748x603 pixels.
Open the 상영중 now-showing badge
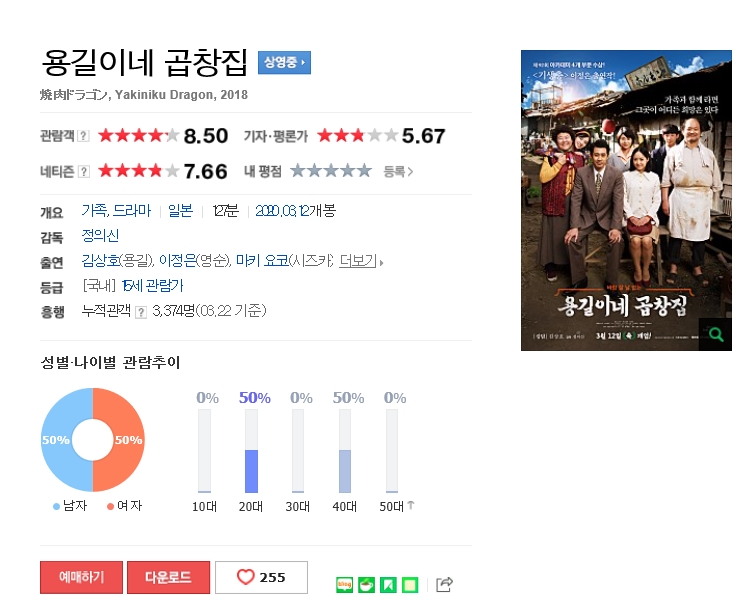point(284,62)
